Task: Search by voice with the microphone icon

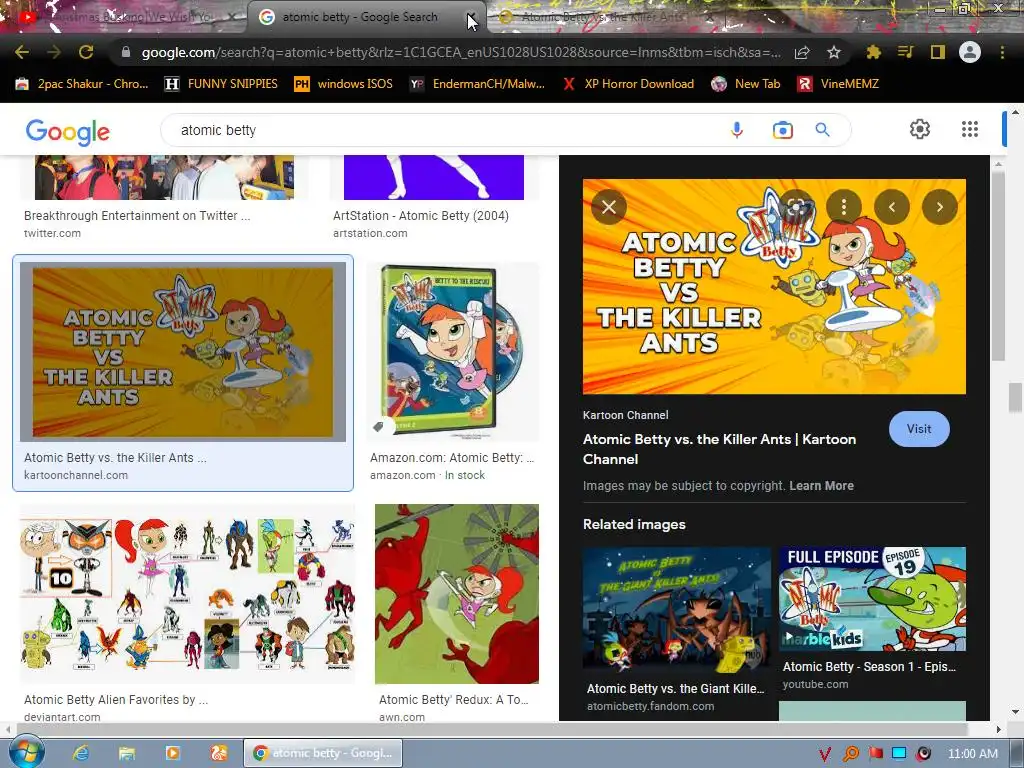Action: point(737,130)
